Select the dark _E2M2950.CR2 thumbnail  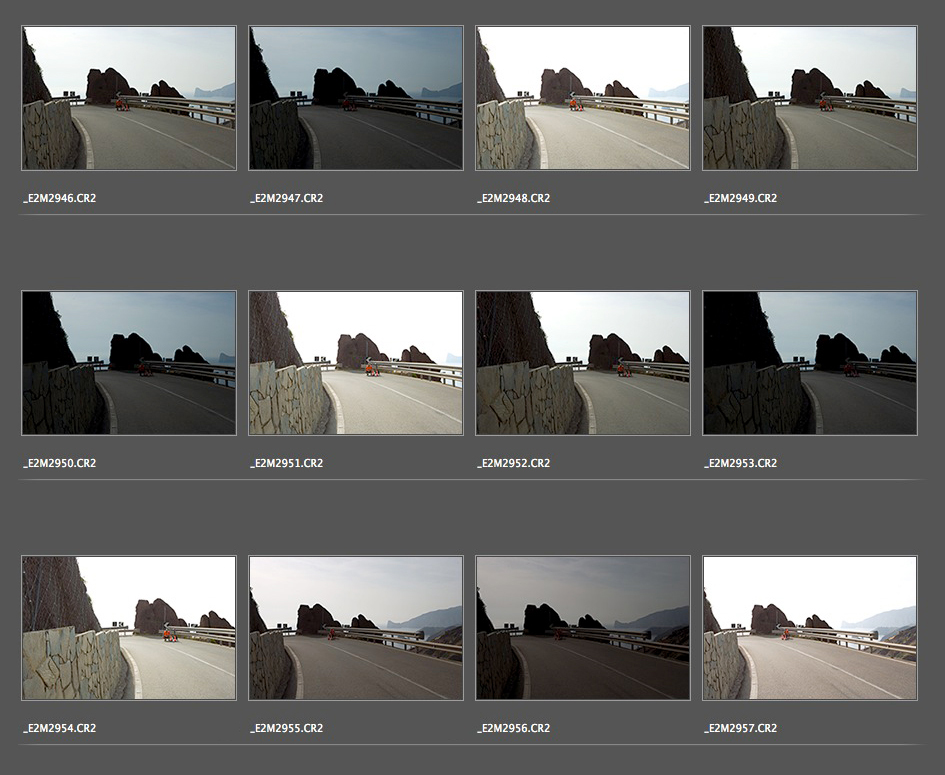pyautogui.click(x=129, y=363)
